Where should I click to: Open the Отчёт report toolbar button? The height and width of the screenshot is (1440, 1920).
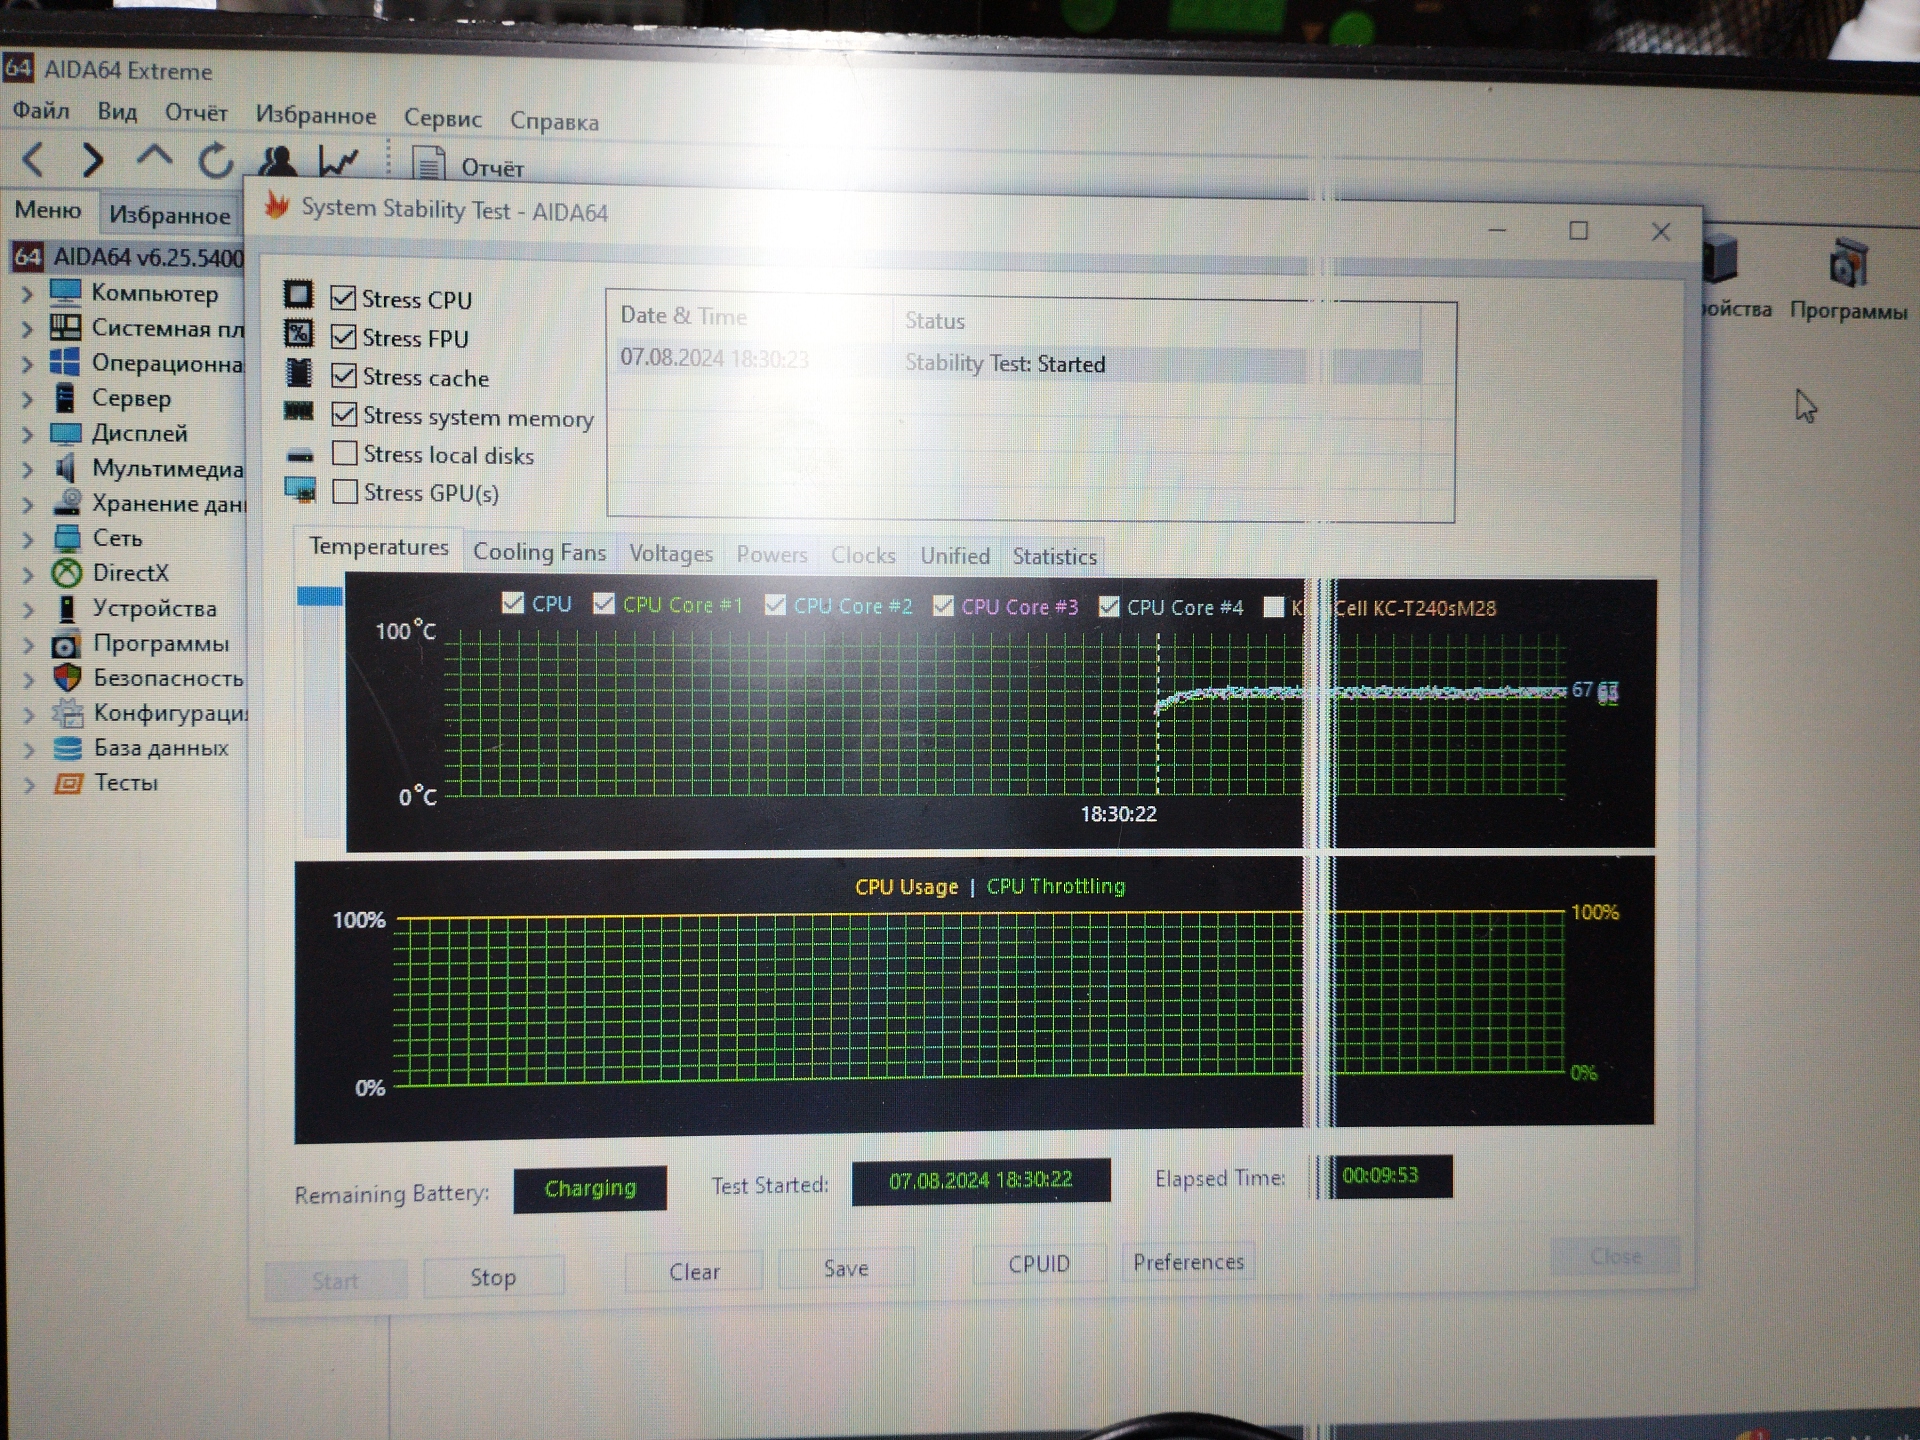click(x=468, y=165)
